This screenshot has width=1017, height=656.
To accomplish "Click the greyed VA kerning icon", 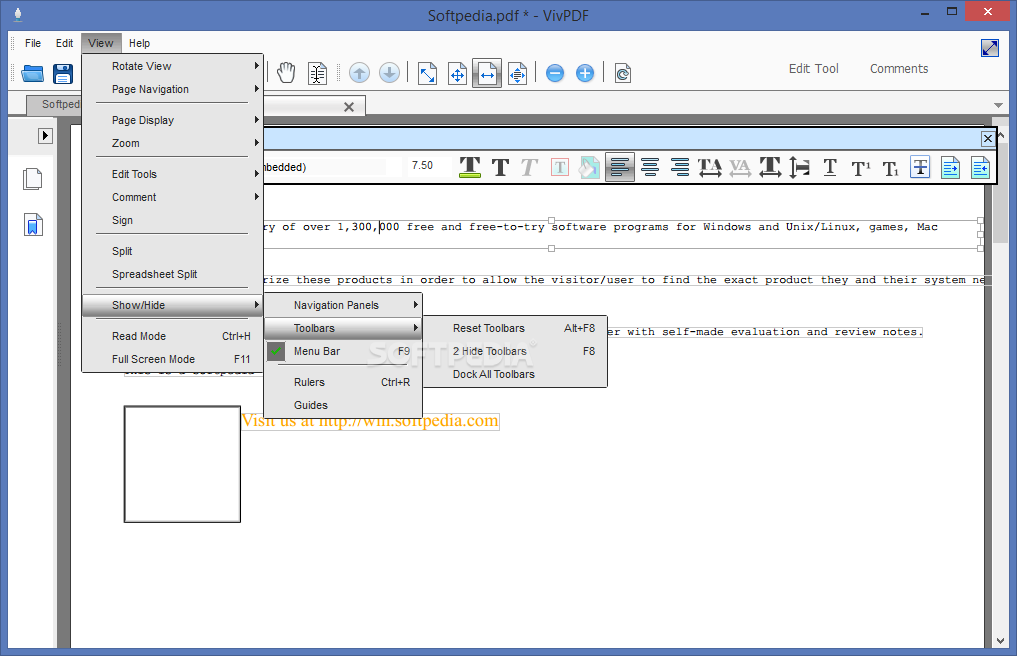I will [x=740, y=167].
